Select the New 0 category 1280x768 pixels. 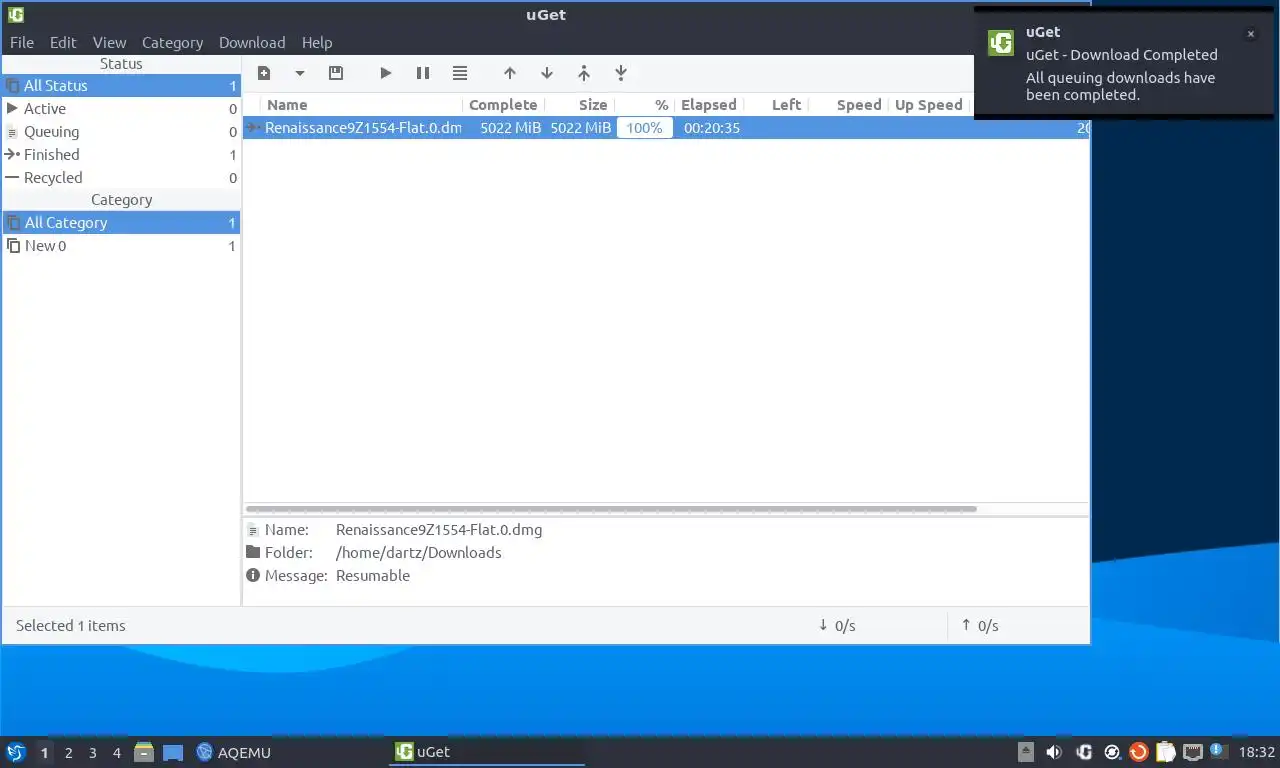121,246
